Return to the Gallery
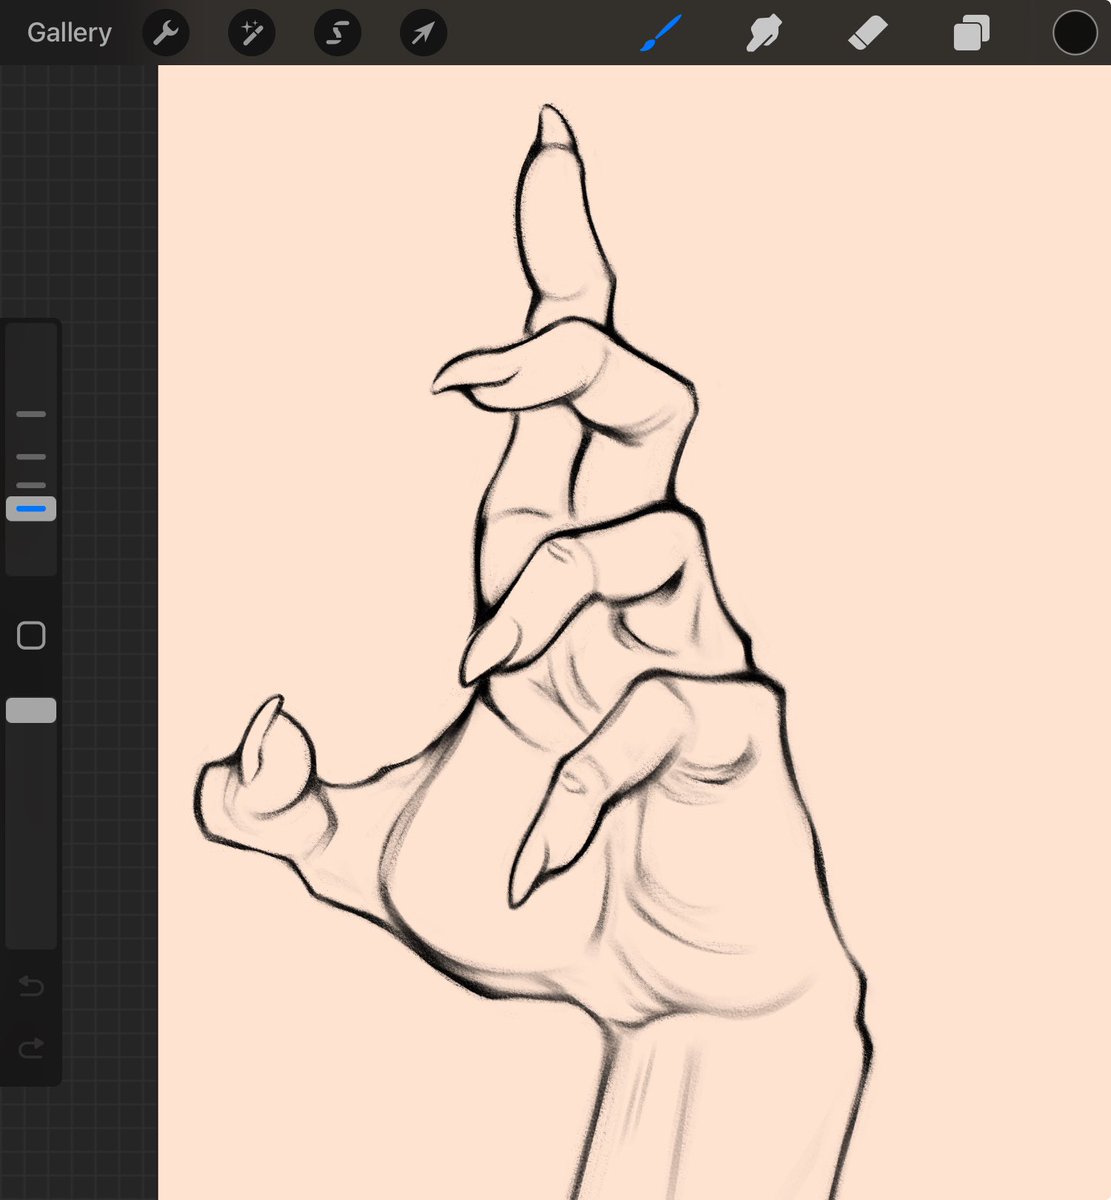This screenshot has height=1200, width=1111. [68, 32]
